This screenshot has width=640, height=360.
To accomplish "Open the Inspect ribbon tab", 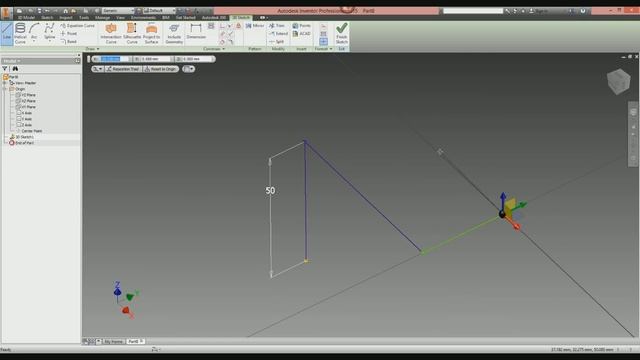I will 66,18.
